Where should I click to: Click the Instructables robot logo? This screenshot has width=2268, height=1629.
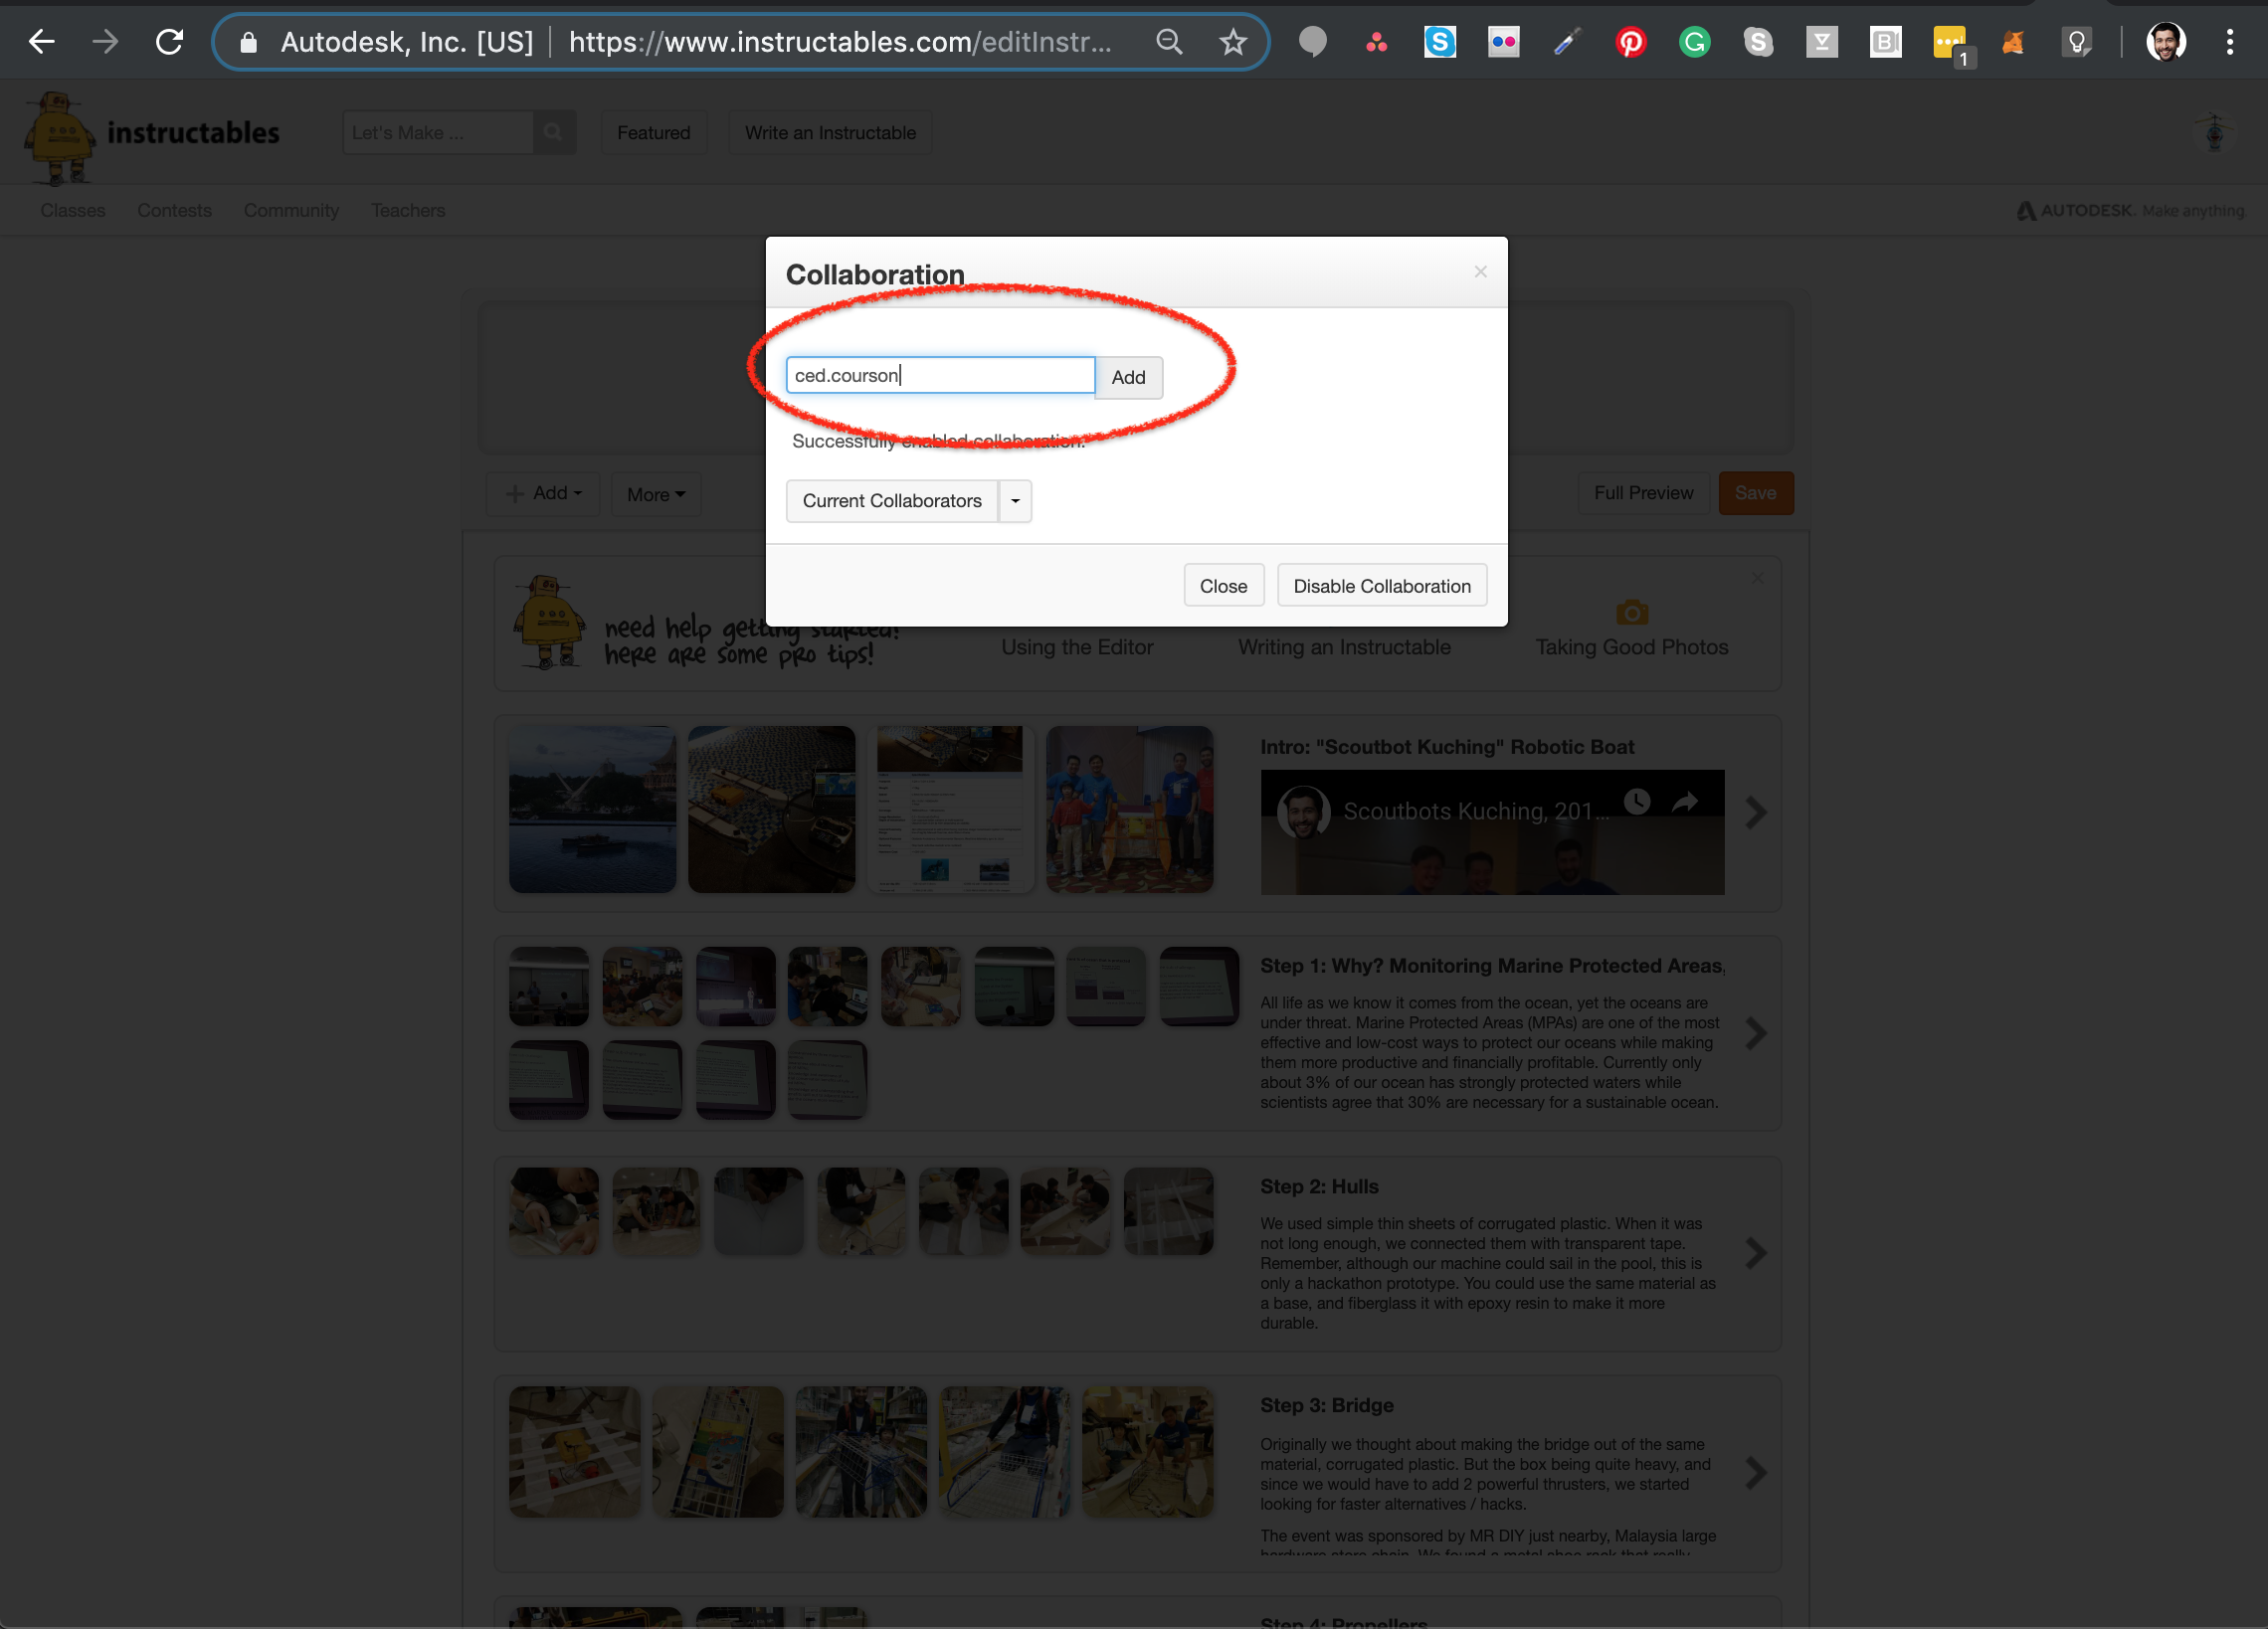(x=59, y=138)
